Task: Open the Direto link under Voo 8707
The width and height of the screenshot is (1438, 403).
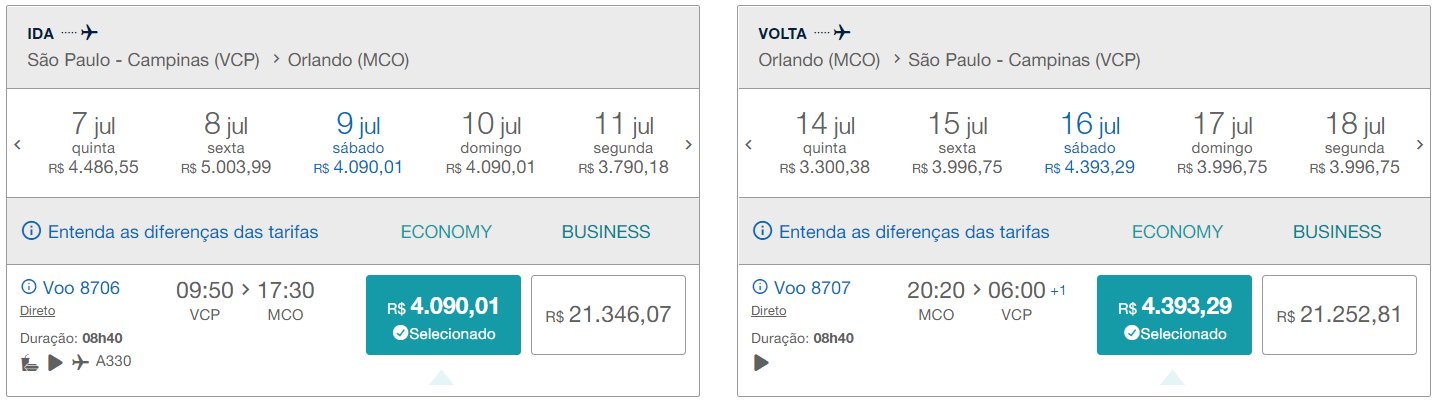Action: 768,311
